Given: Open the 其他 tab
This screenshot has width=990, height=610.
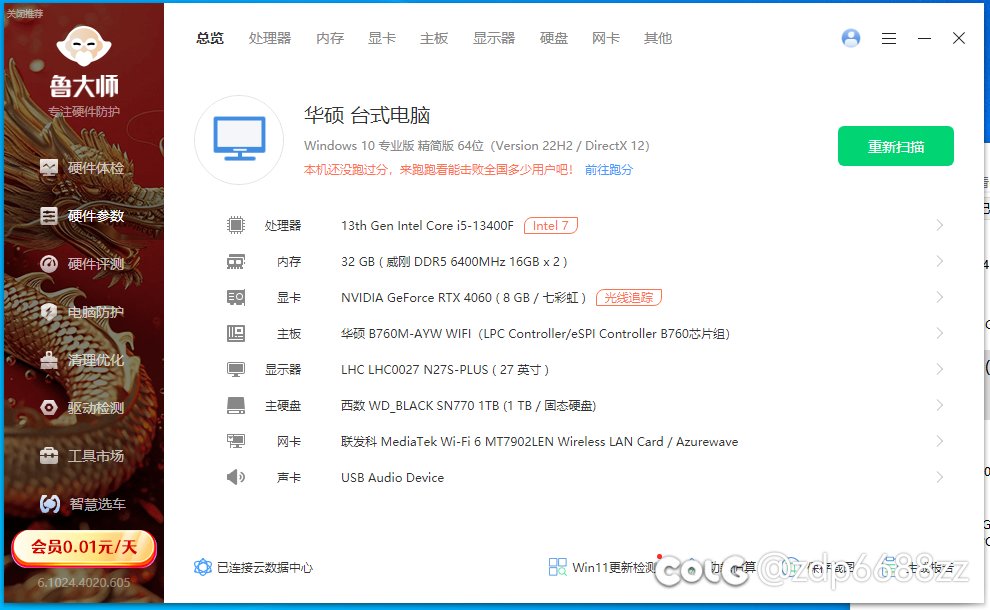Looking at the screenshot, I should coord(658,39).
